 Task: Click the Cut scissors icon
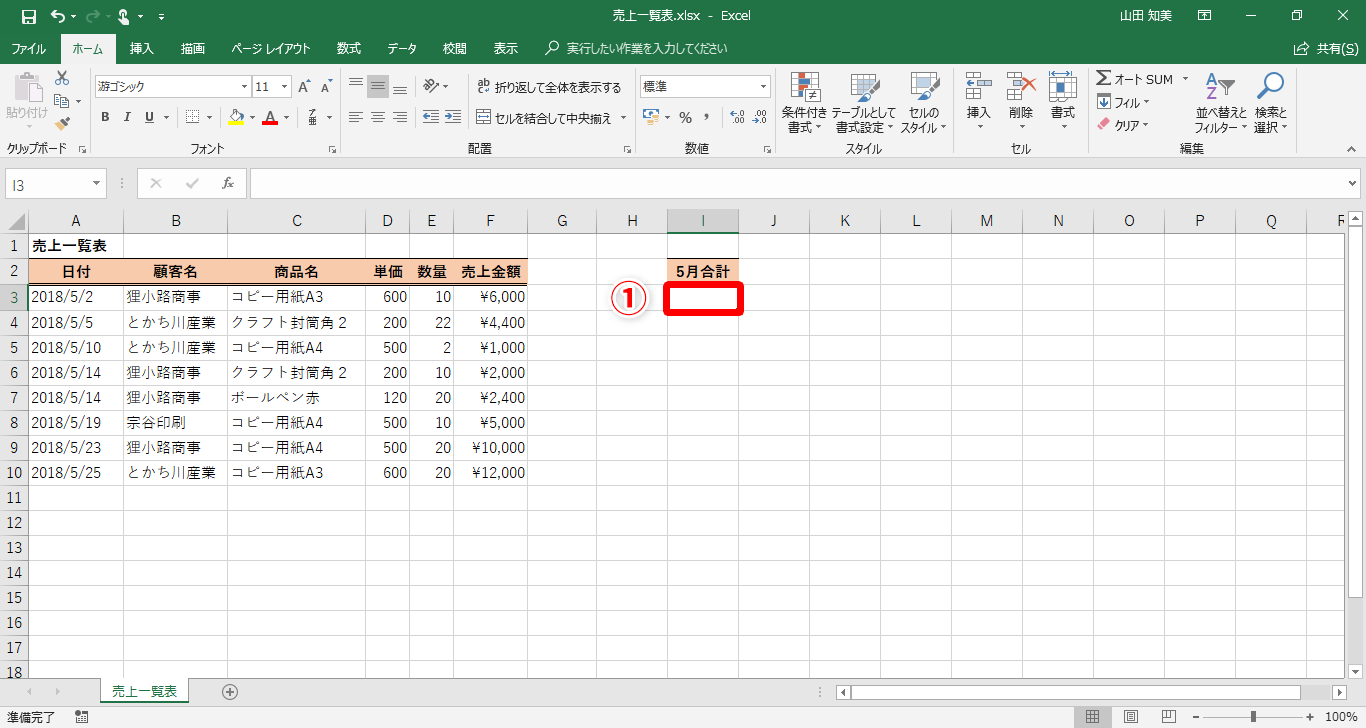[x=62, y=78]
